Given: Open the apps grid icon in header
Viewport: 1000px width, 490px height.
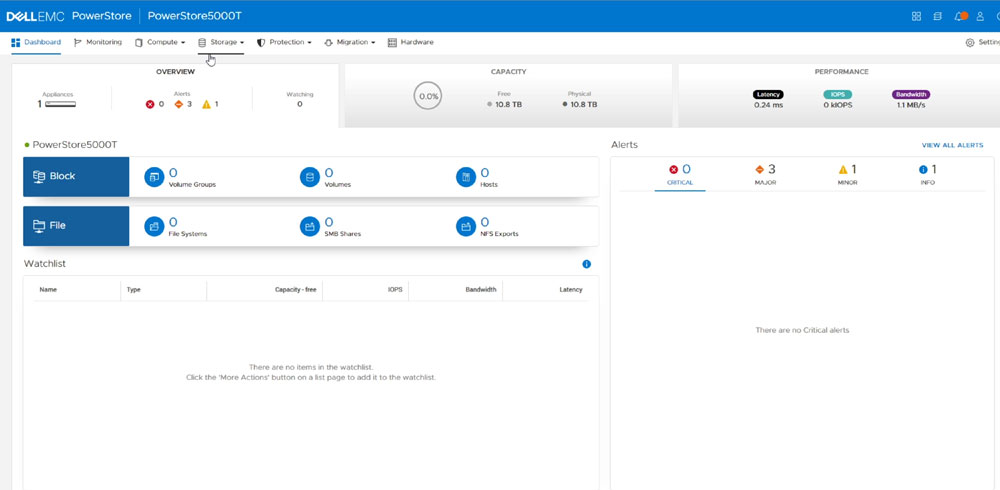Looking at the screenshot, I should coord(916,16).
